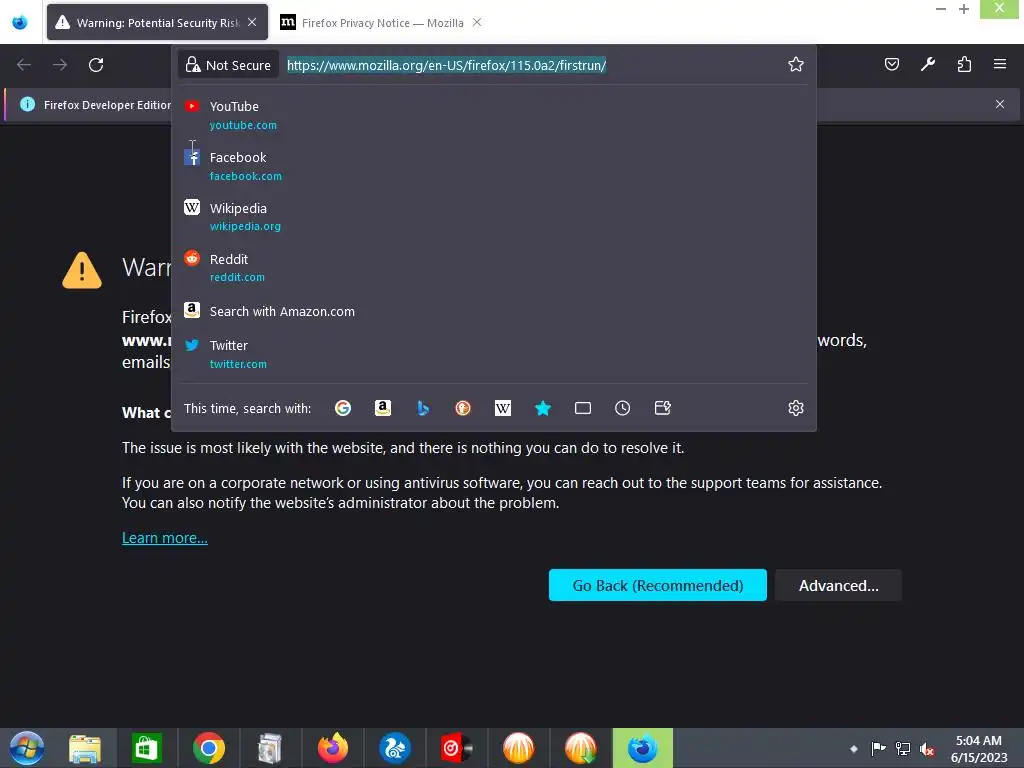Click the Firefox Developer Edition taskbar icon
Screen dimensions: 1024x768
pos(643,748)
